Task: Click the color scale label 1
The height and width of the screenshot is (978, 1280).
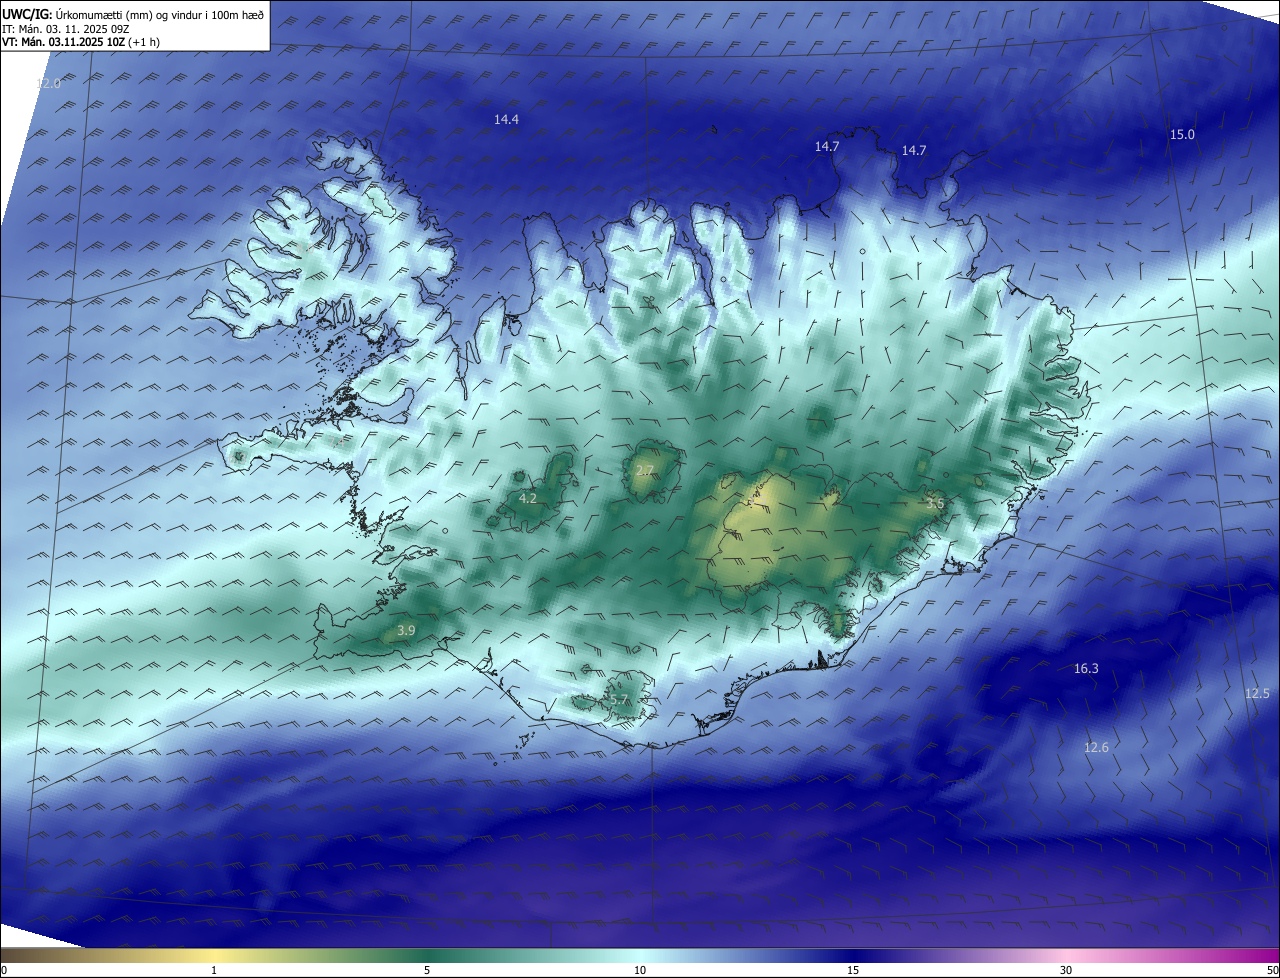Action: click(x=214, y=970)
